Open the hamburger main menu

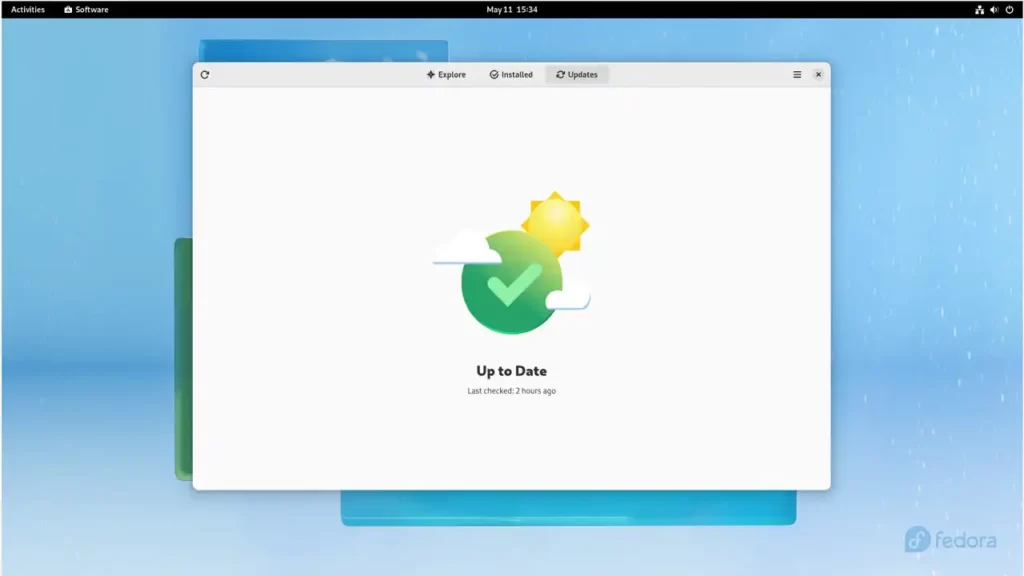[797, 75]
